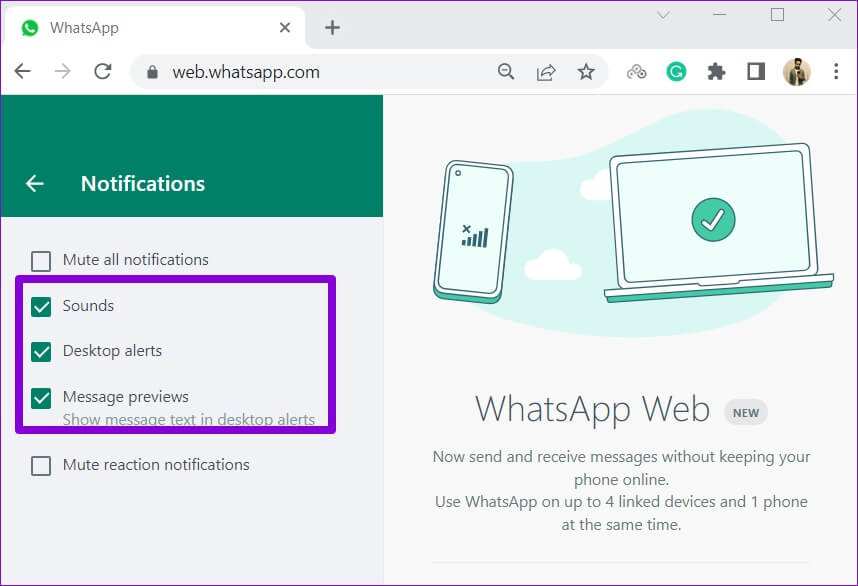Go back from the Notifications panel
The height and width of the screenshot is (586, 858).
[34, 183]
